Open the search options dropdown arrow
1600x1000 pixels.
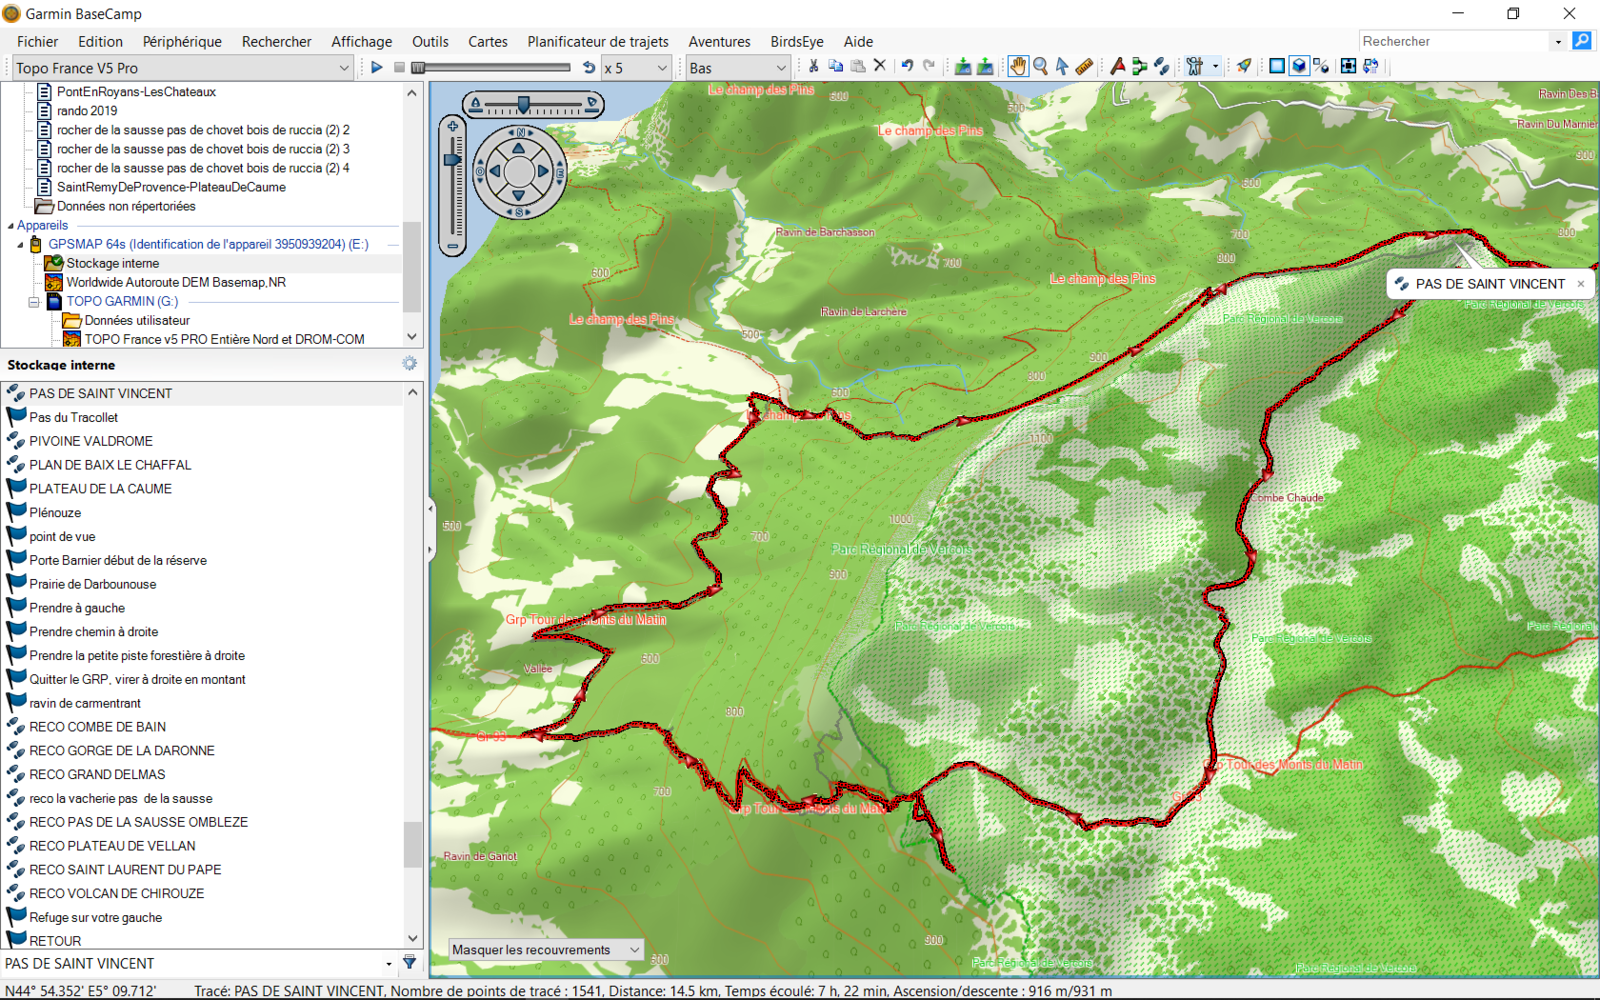[1558, 42]
